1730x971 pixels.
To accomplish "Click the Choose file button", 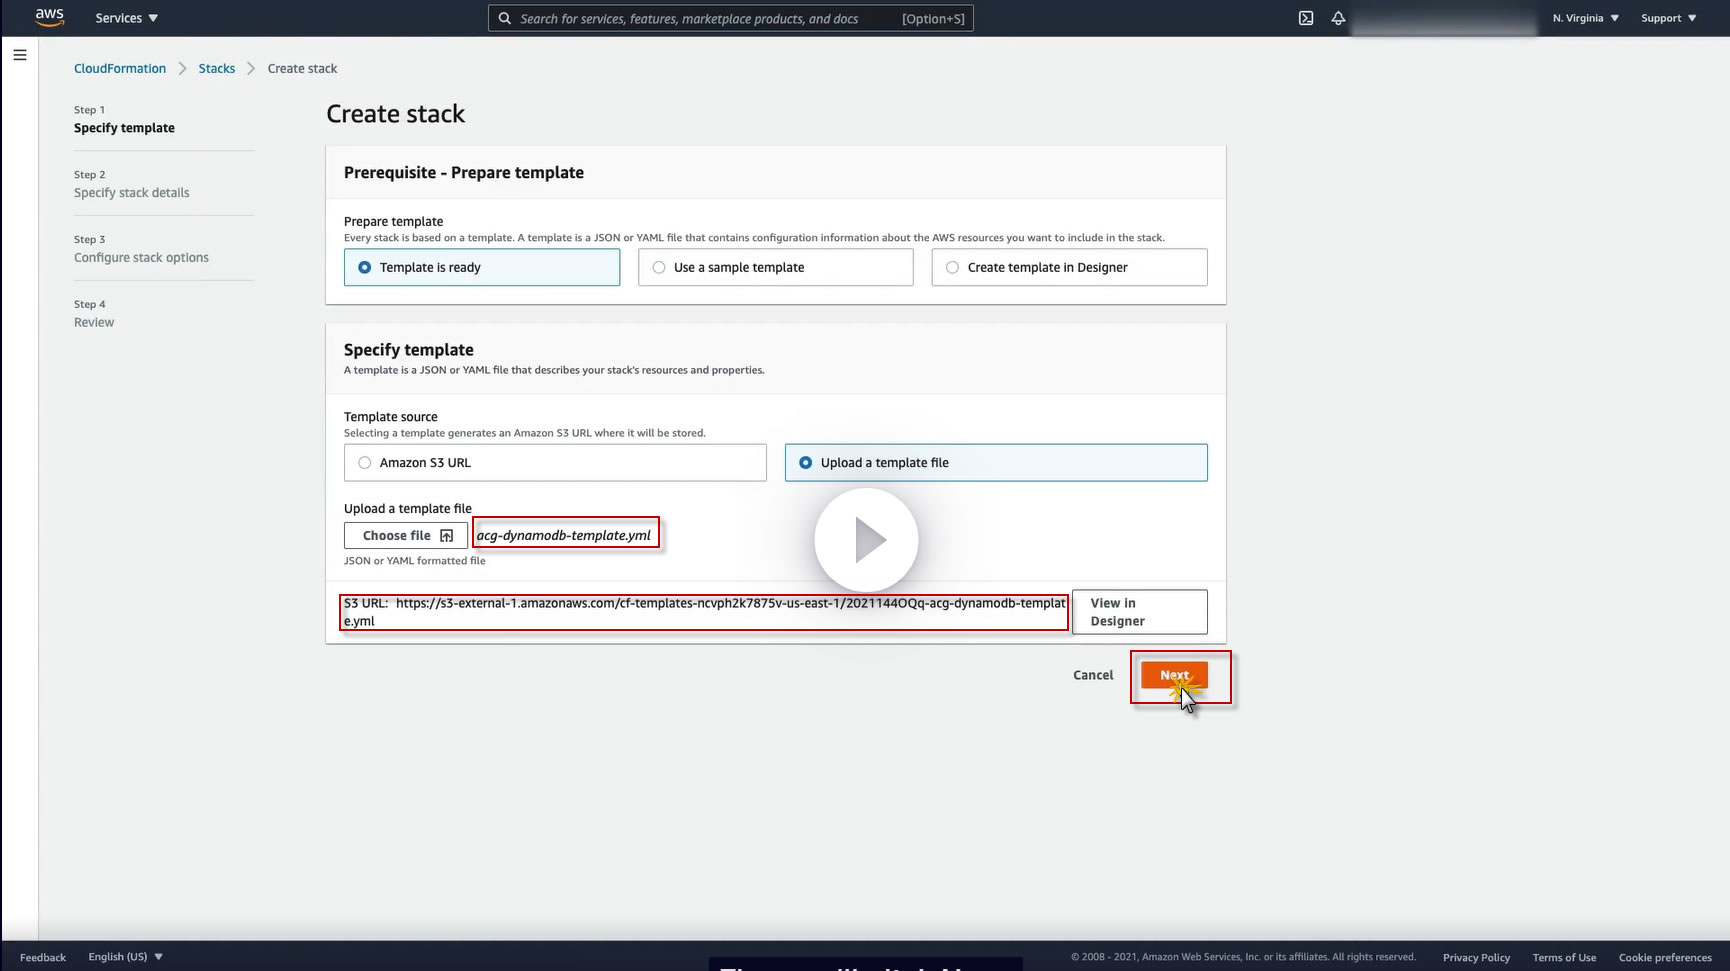I will coord(406,536).
